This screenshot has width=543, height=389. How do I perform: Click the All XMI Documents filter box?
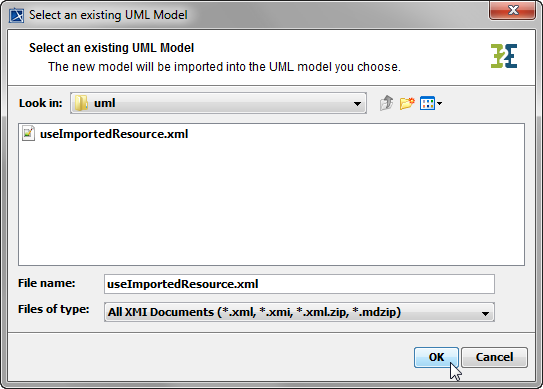[299, 312]
